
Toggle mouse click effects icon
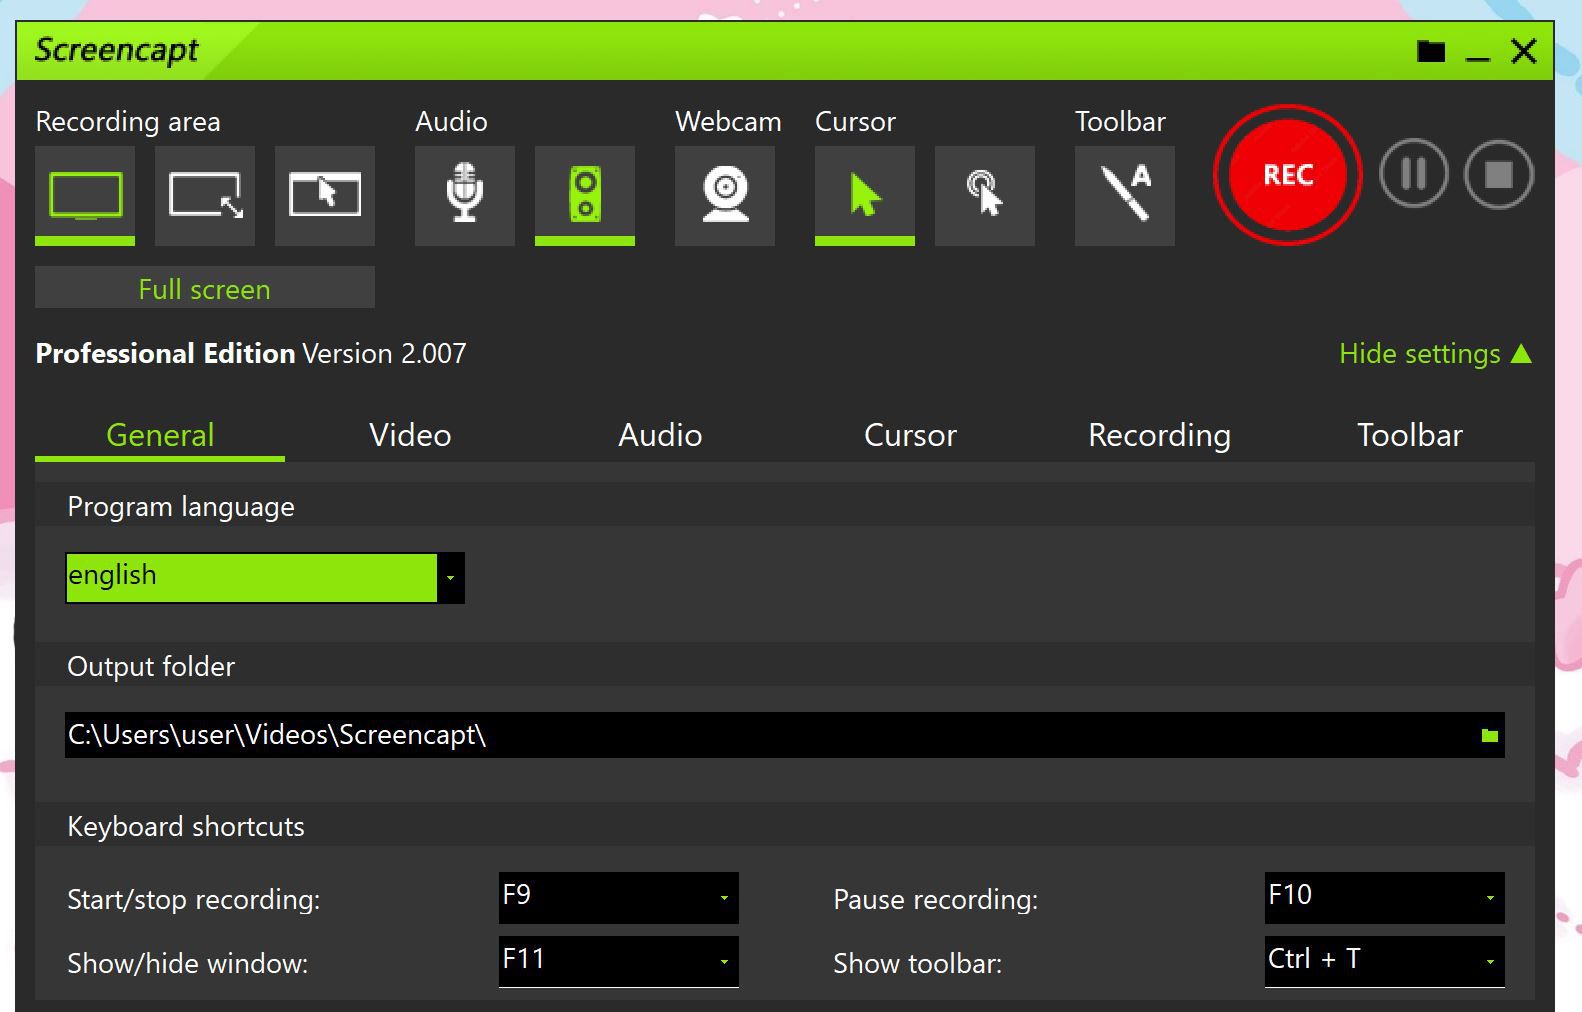[985, 195]
